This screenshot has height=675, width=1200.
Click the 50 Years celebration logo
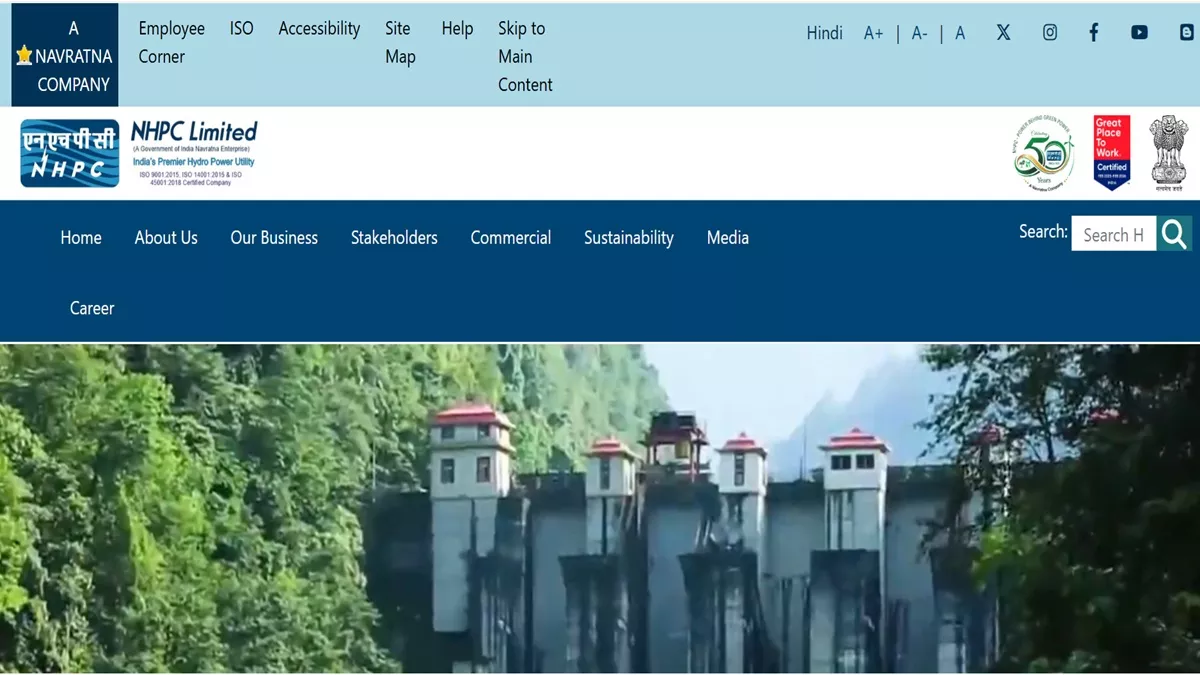click(x=1043, y=153)
